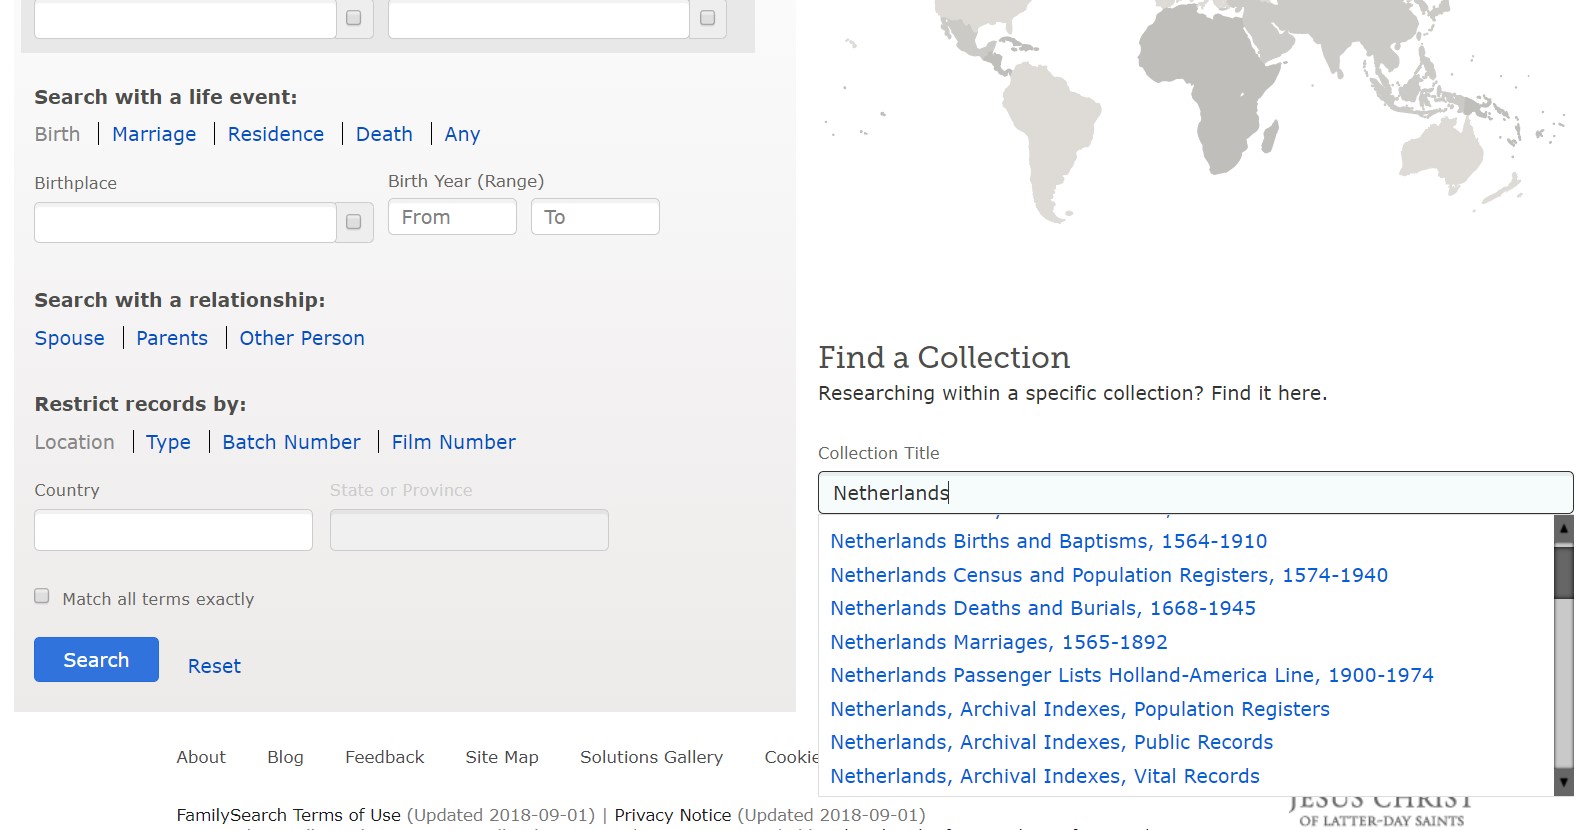Screen dimensions: 1582x830
Task: Open the Site Map footer link
Action: click(x=502, y=757)
